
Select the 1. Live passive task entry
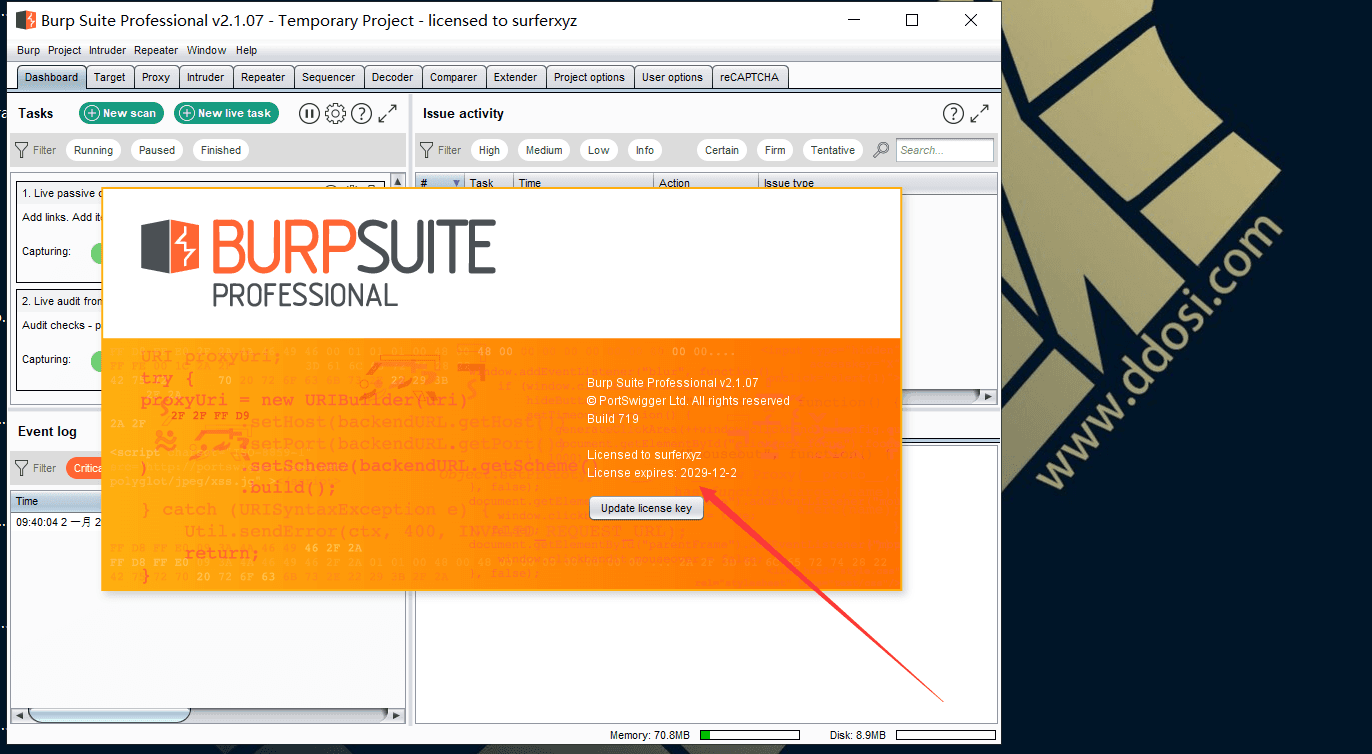[x=60, y=234]
